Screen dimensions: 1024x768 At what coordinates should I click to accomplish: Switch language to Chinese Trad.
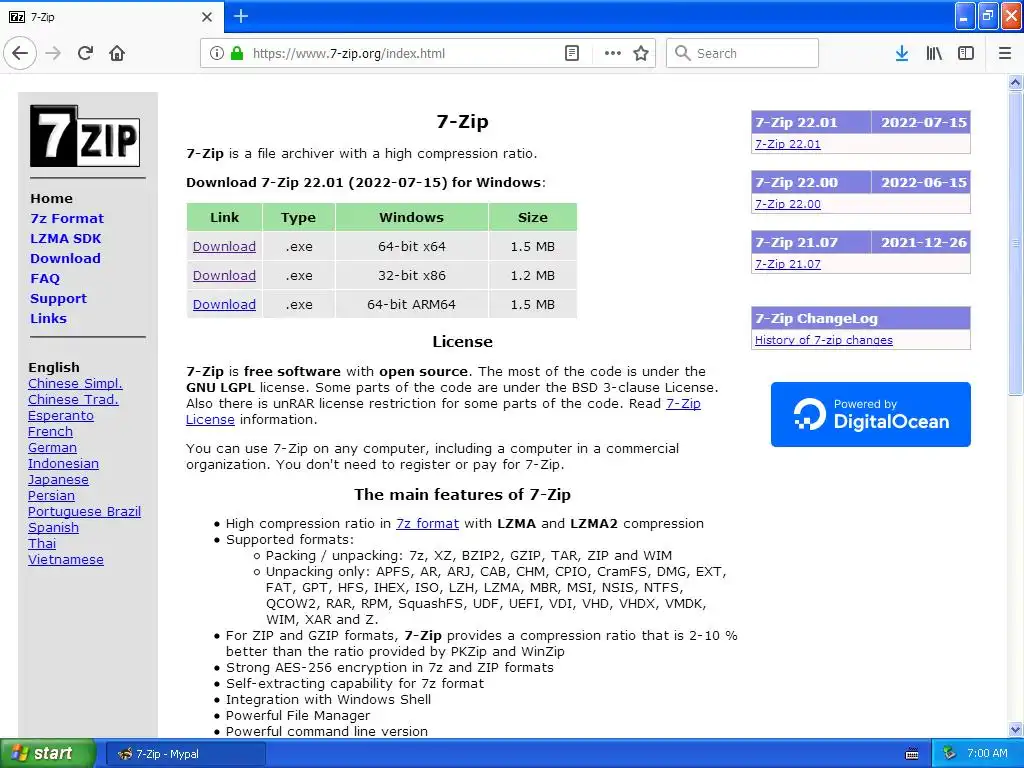click(73, 399)
